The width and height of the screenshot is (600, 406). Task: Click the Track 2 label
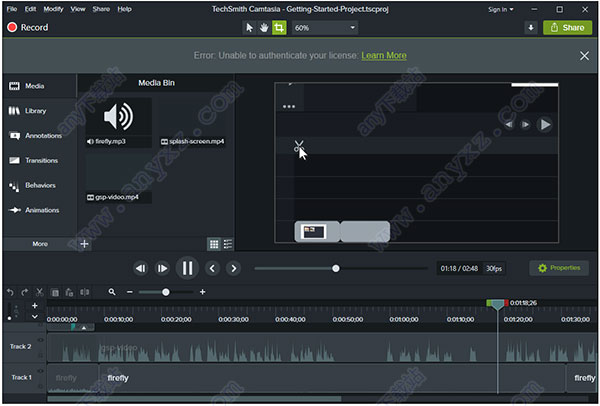pyautogui.click(x=21, y=347)
